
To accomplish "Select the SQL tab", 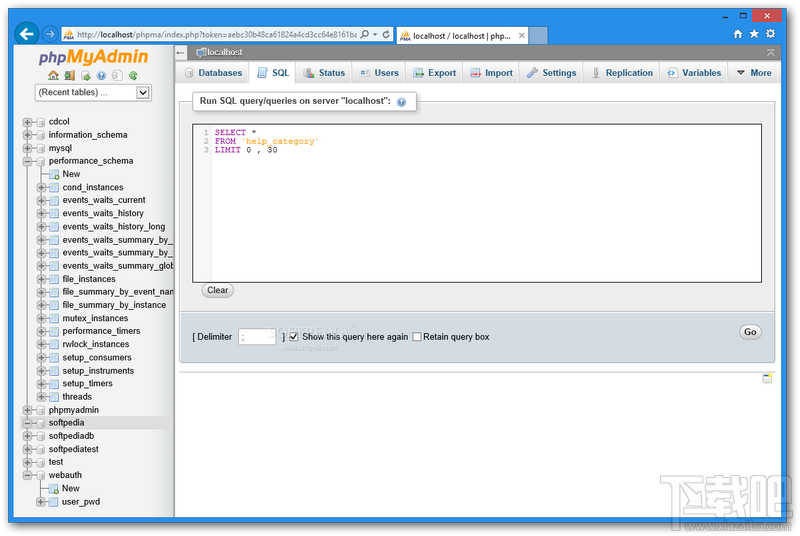I will pos(273,73).
